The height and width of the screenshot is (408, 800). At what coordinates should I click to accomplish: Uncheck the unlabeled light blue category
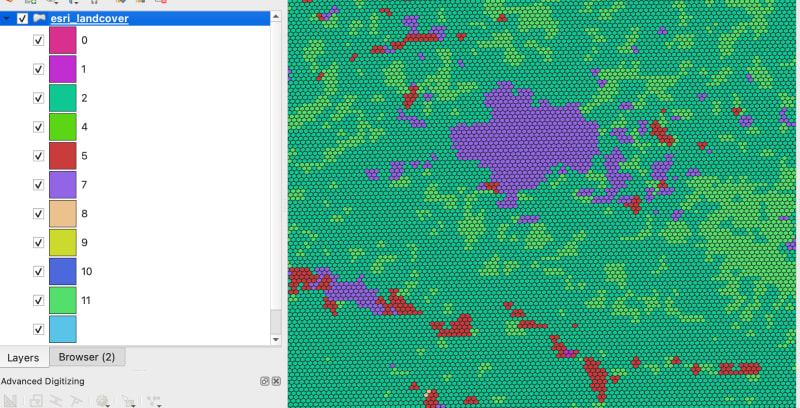pos(39,329)
